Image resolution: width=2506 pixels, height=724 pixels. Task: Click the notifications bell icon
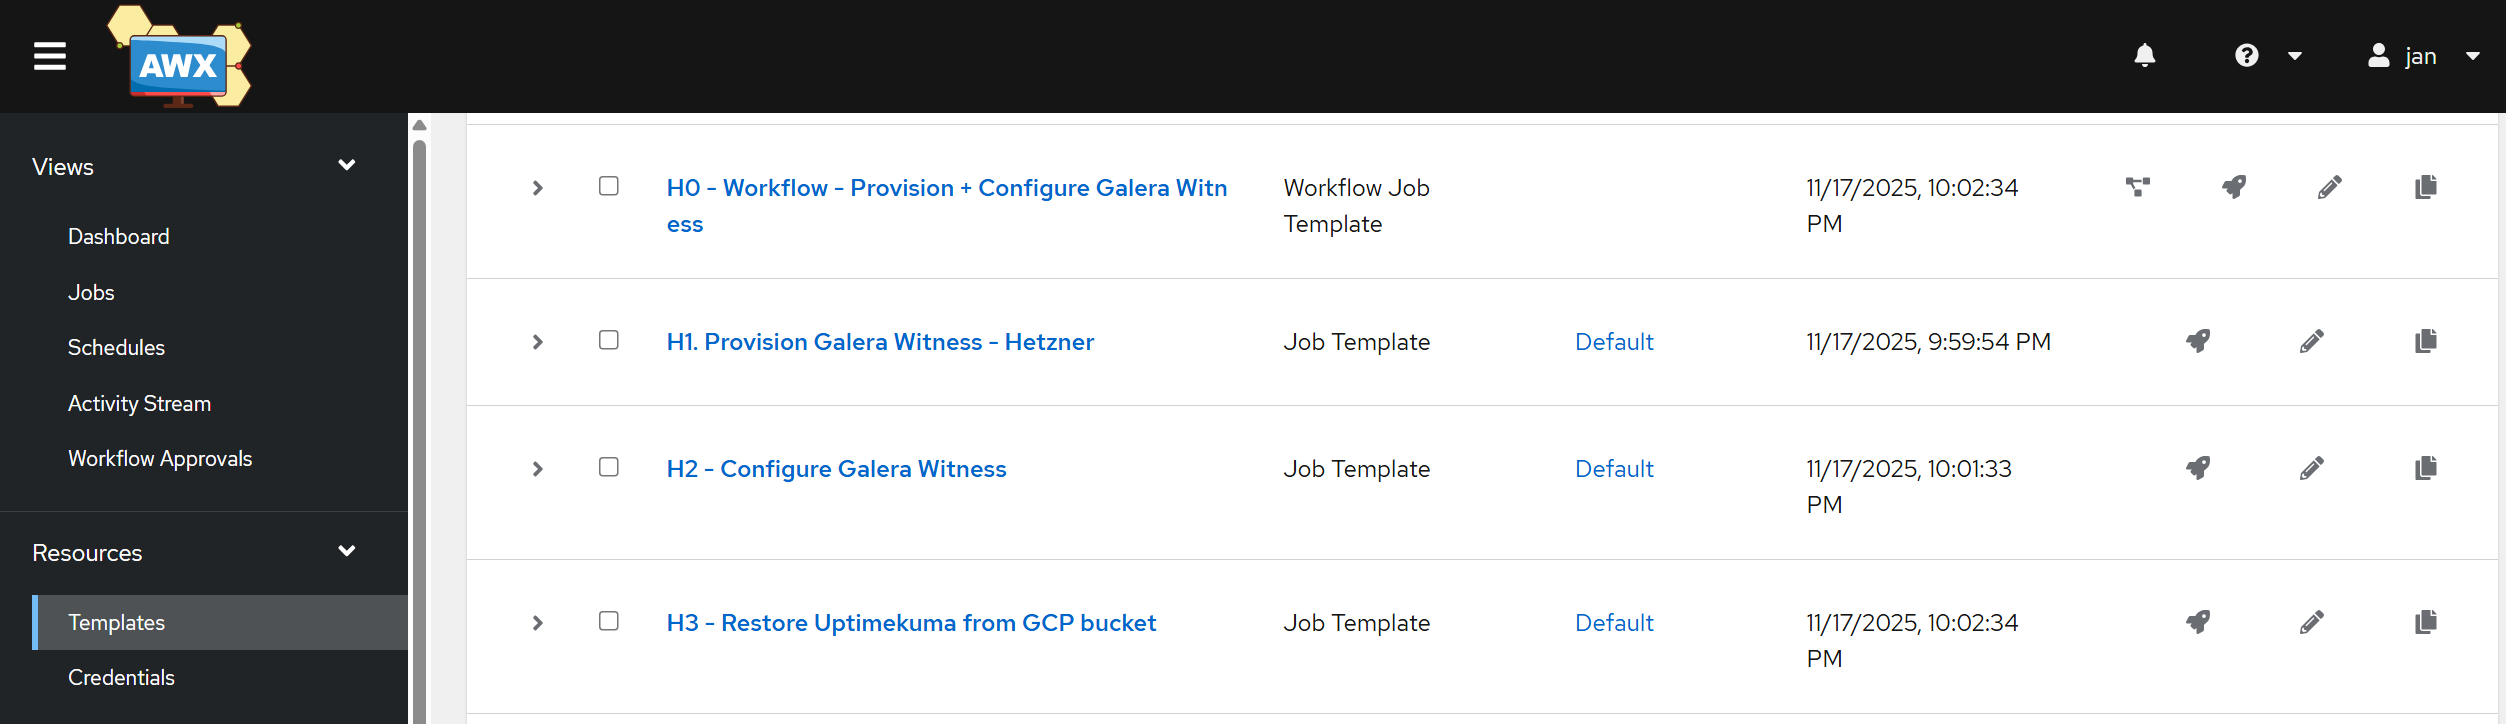(x=2144, y=56)
